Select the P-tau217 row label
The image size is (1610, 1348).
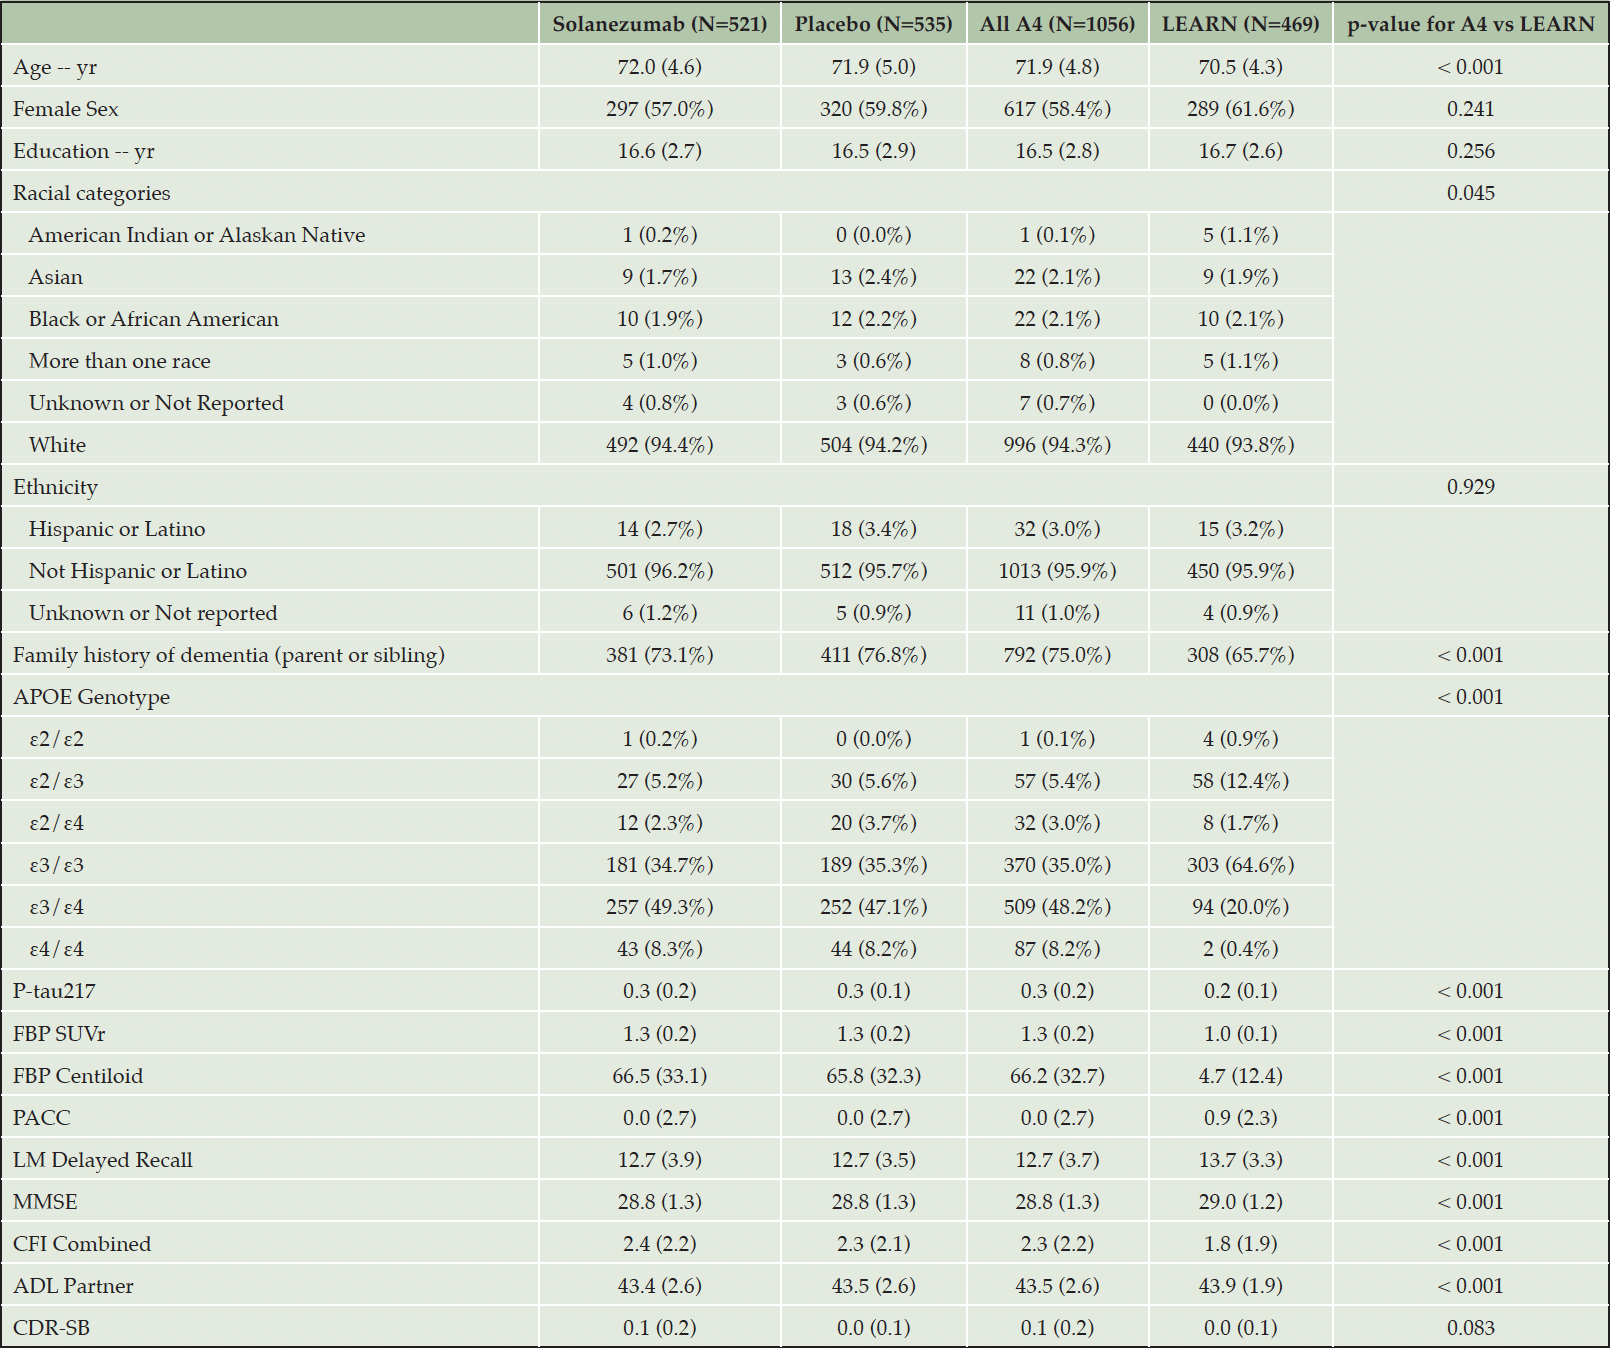(55, 991)
